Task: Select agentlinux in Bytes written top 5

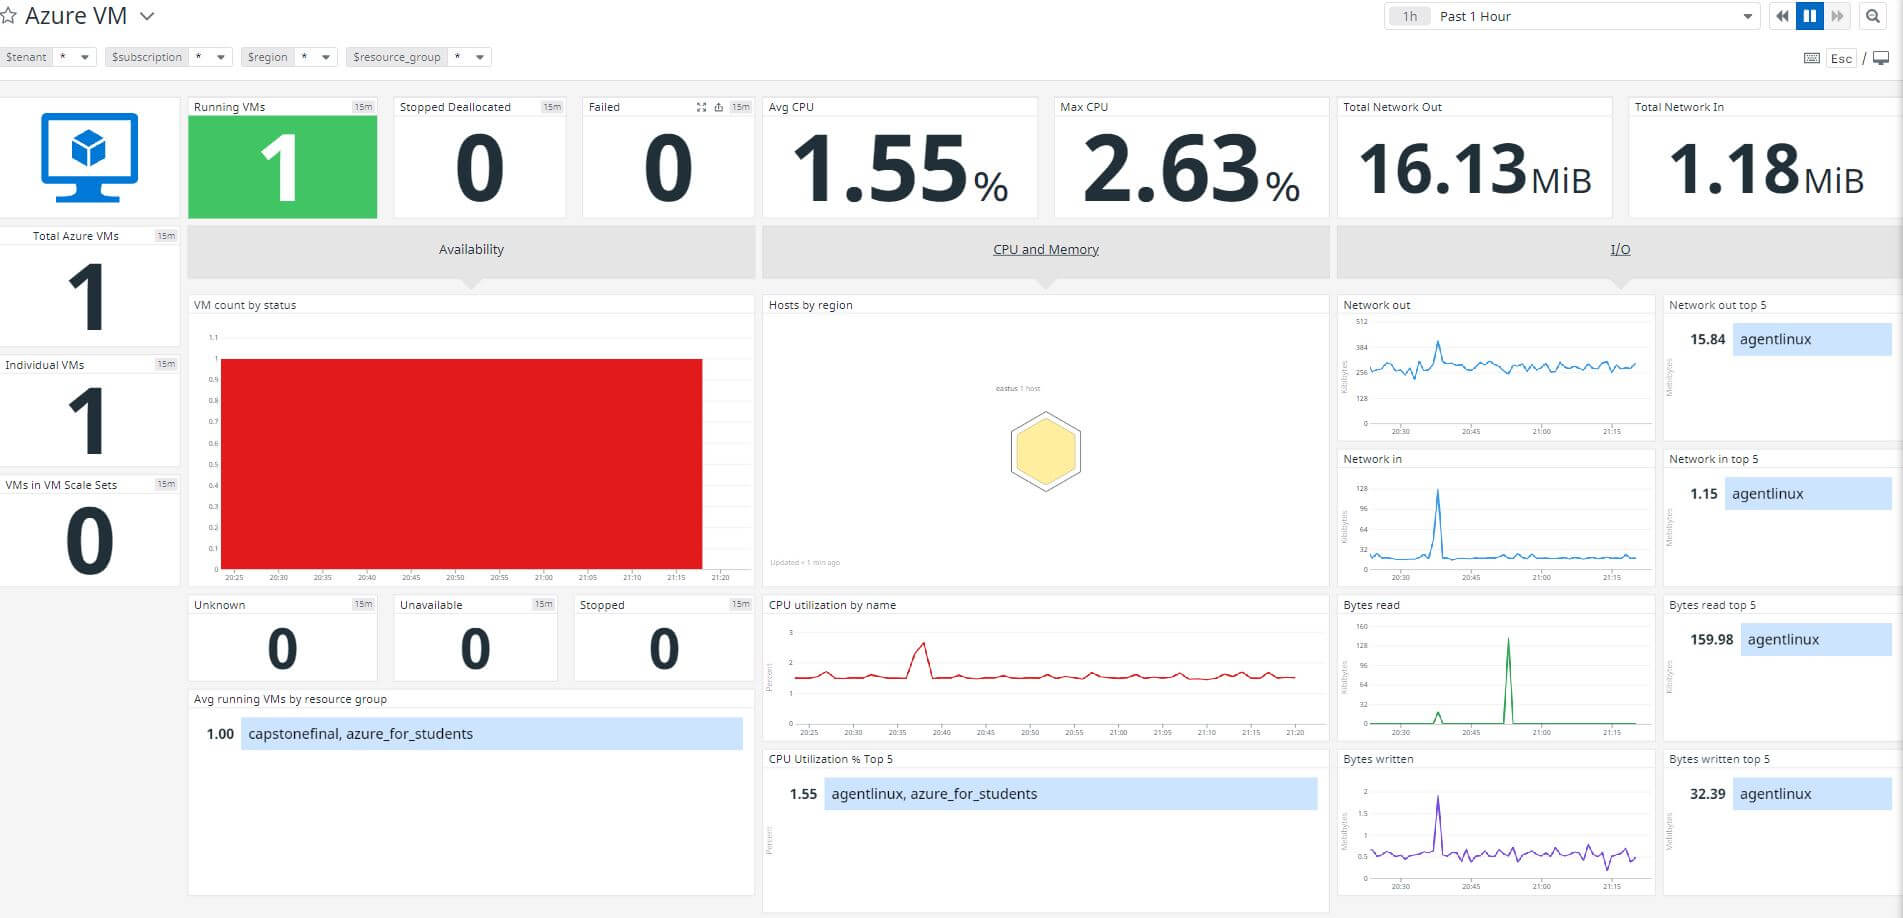Action: point(1812,794)
